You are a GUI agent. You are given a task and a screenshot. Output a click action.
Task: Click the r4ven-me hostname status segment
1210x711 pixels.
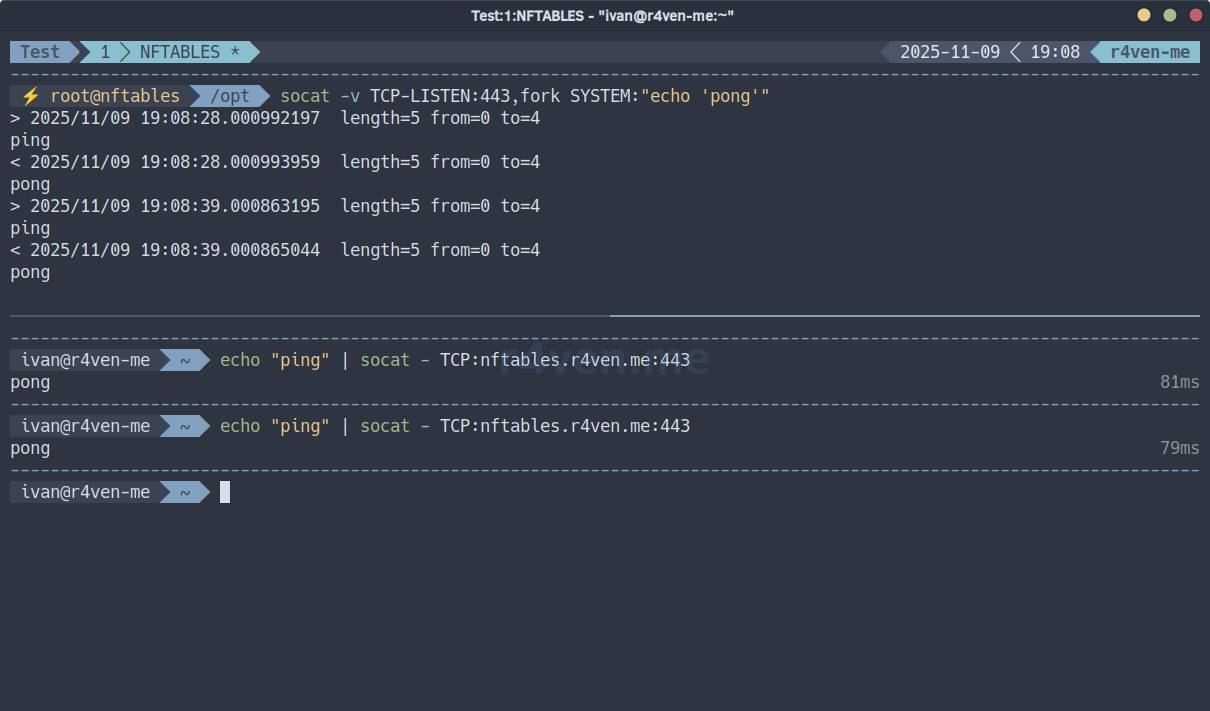click(1150, 52)
